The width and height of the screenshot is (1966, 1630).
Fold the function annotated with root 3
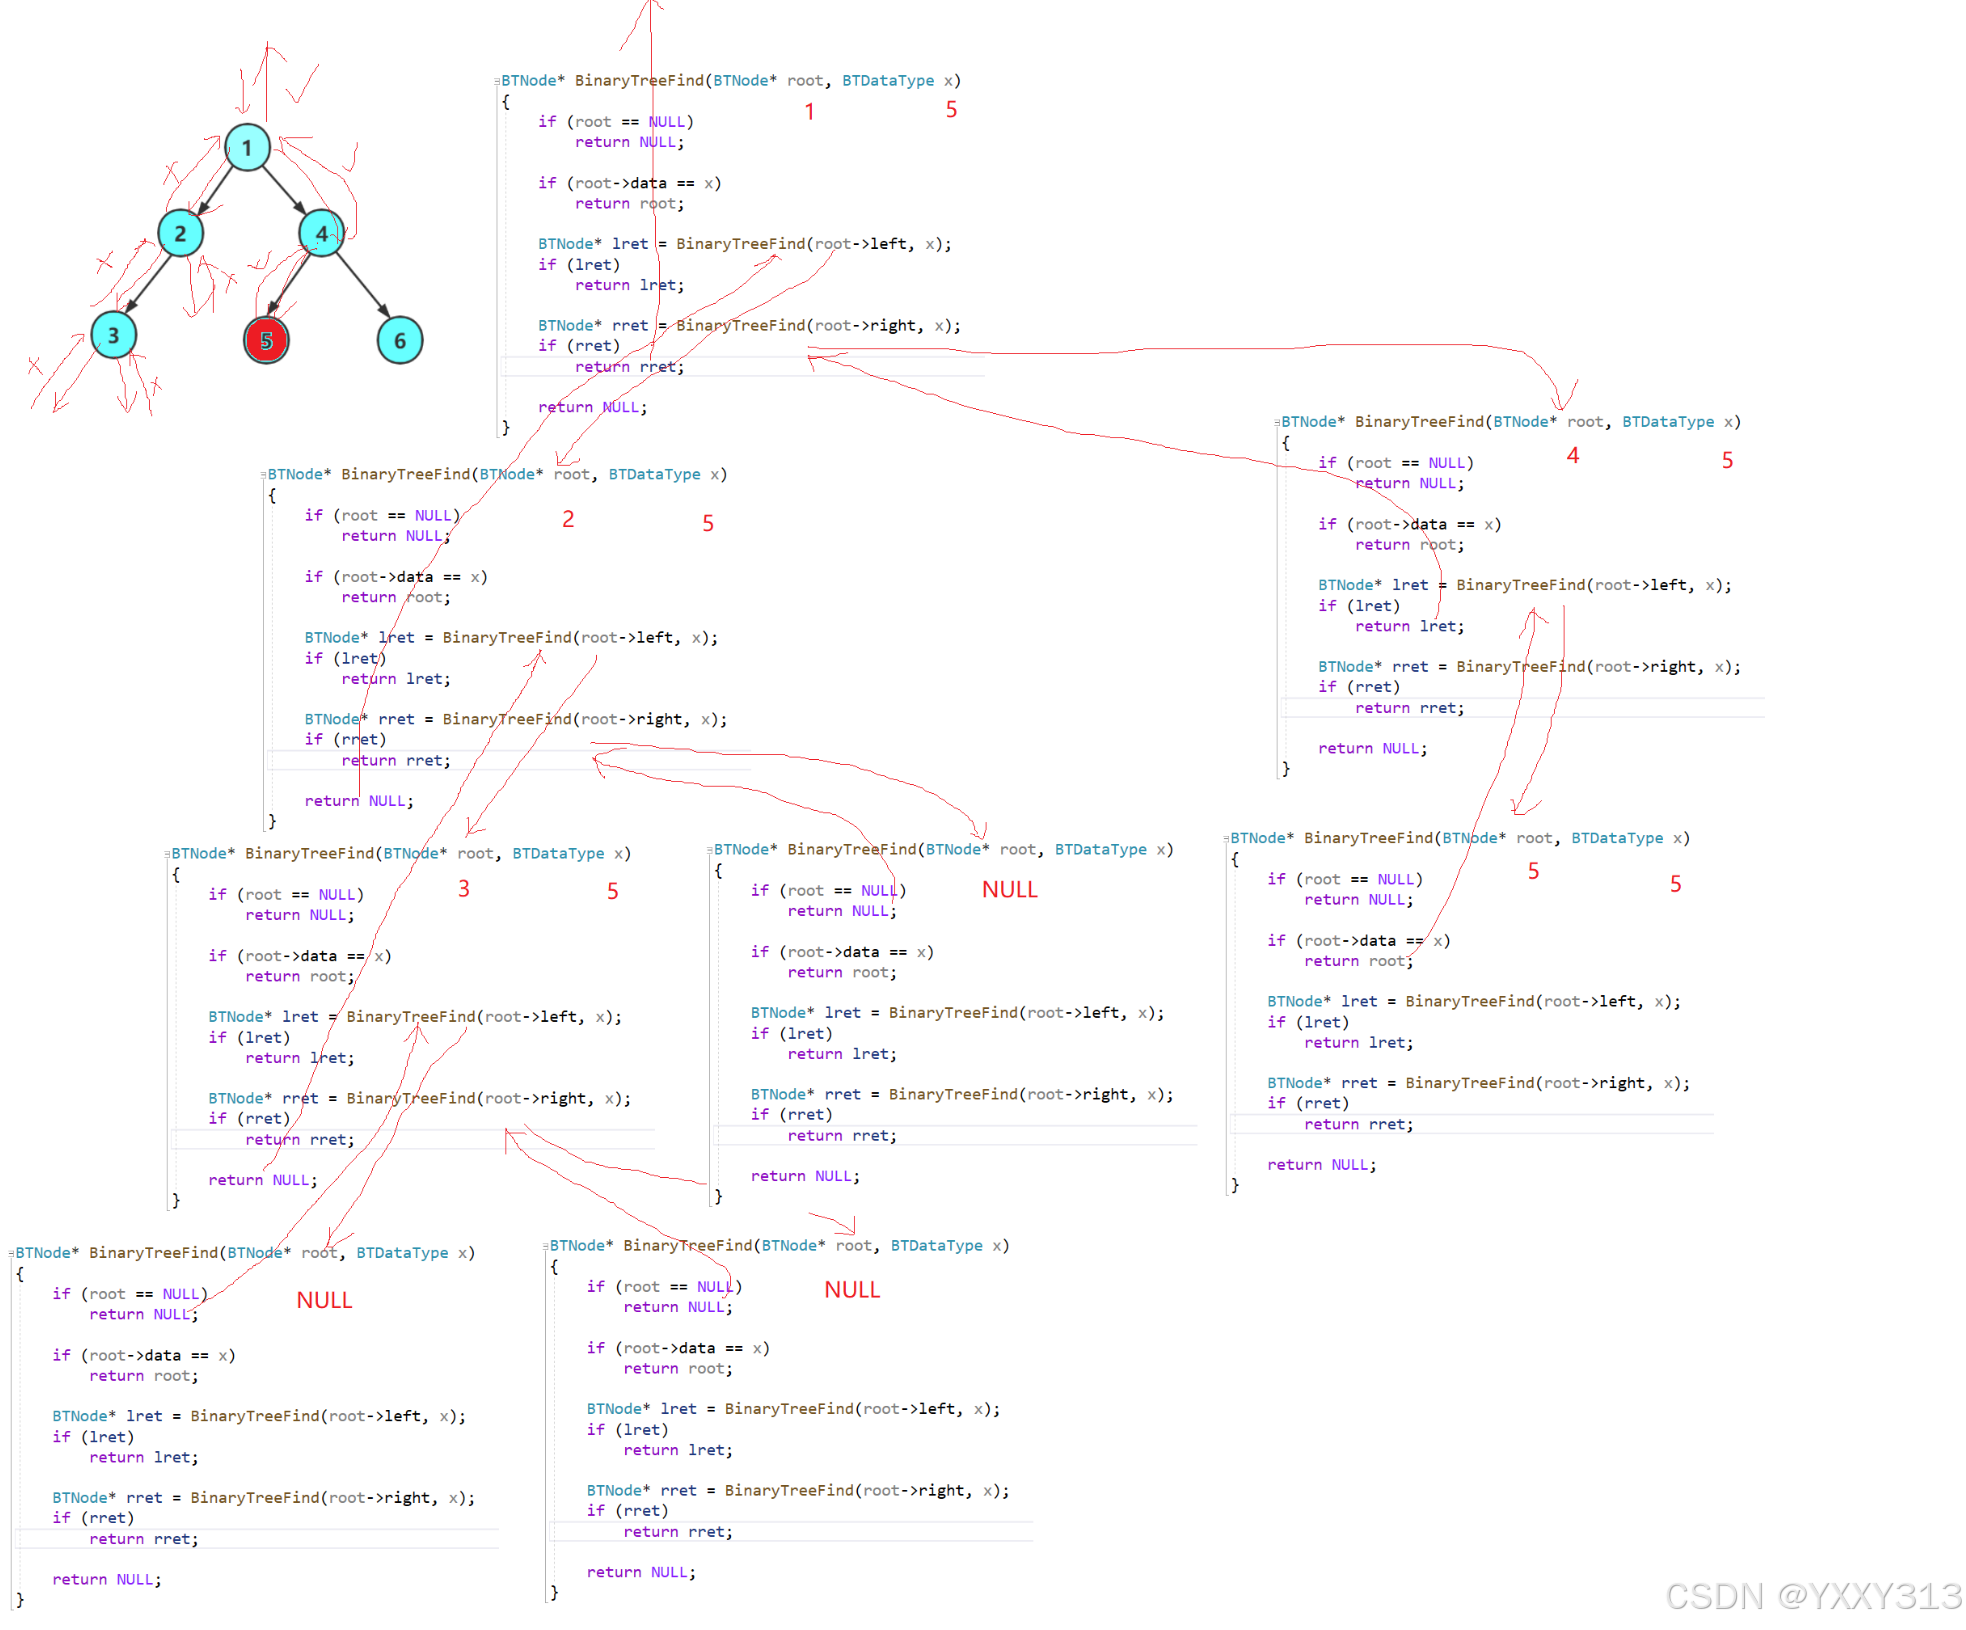pos(167,854)
